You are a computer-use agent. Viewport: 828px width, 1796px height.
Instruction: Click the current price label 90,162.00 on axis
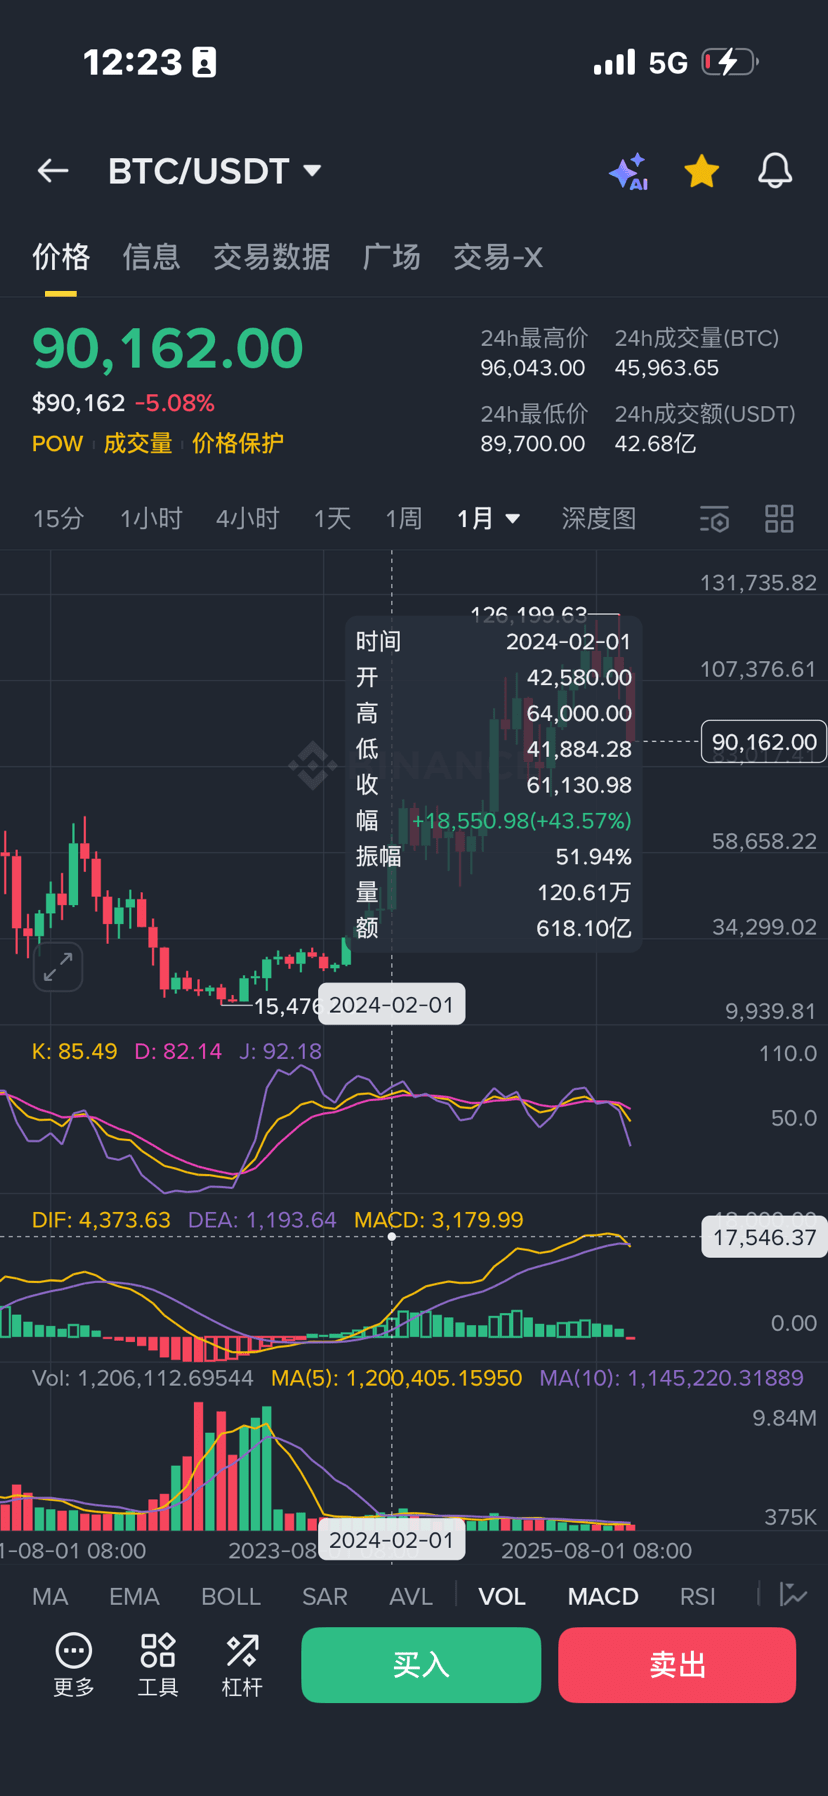pyautogui.click(x=764, y=742)
